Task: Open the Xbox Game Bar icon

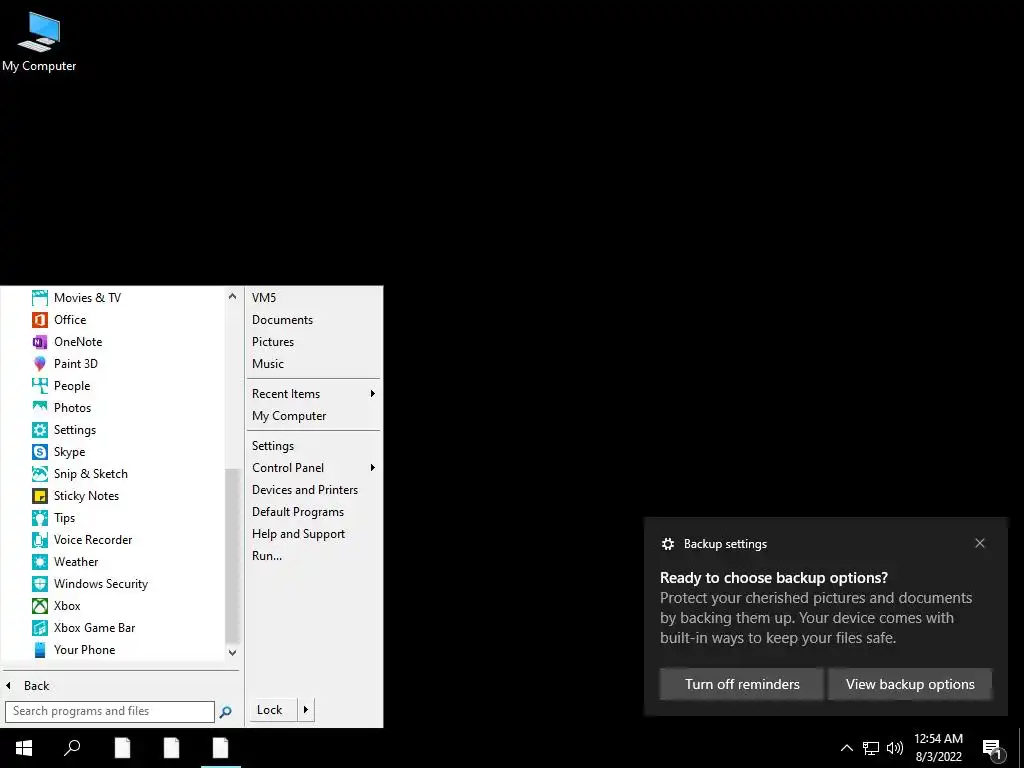Action: [x=40, y=628]
